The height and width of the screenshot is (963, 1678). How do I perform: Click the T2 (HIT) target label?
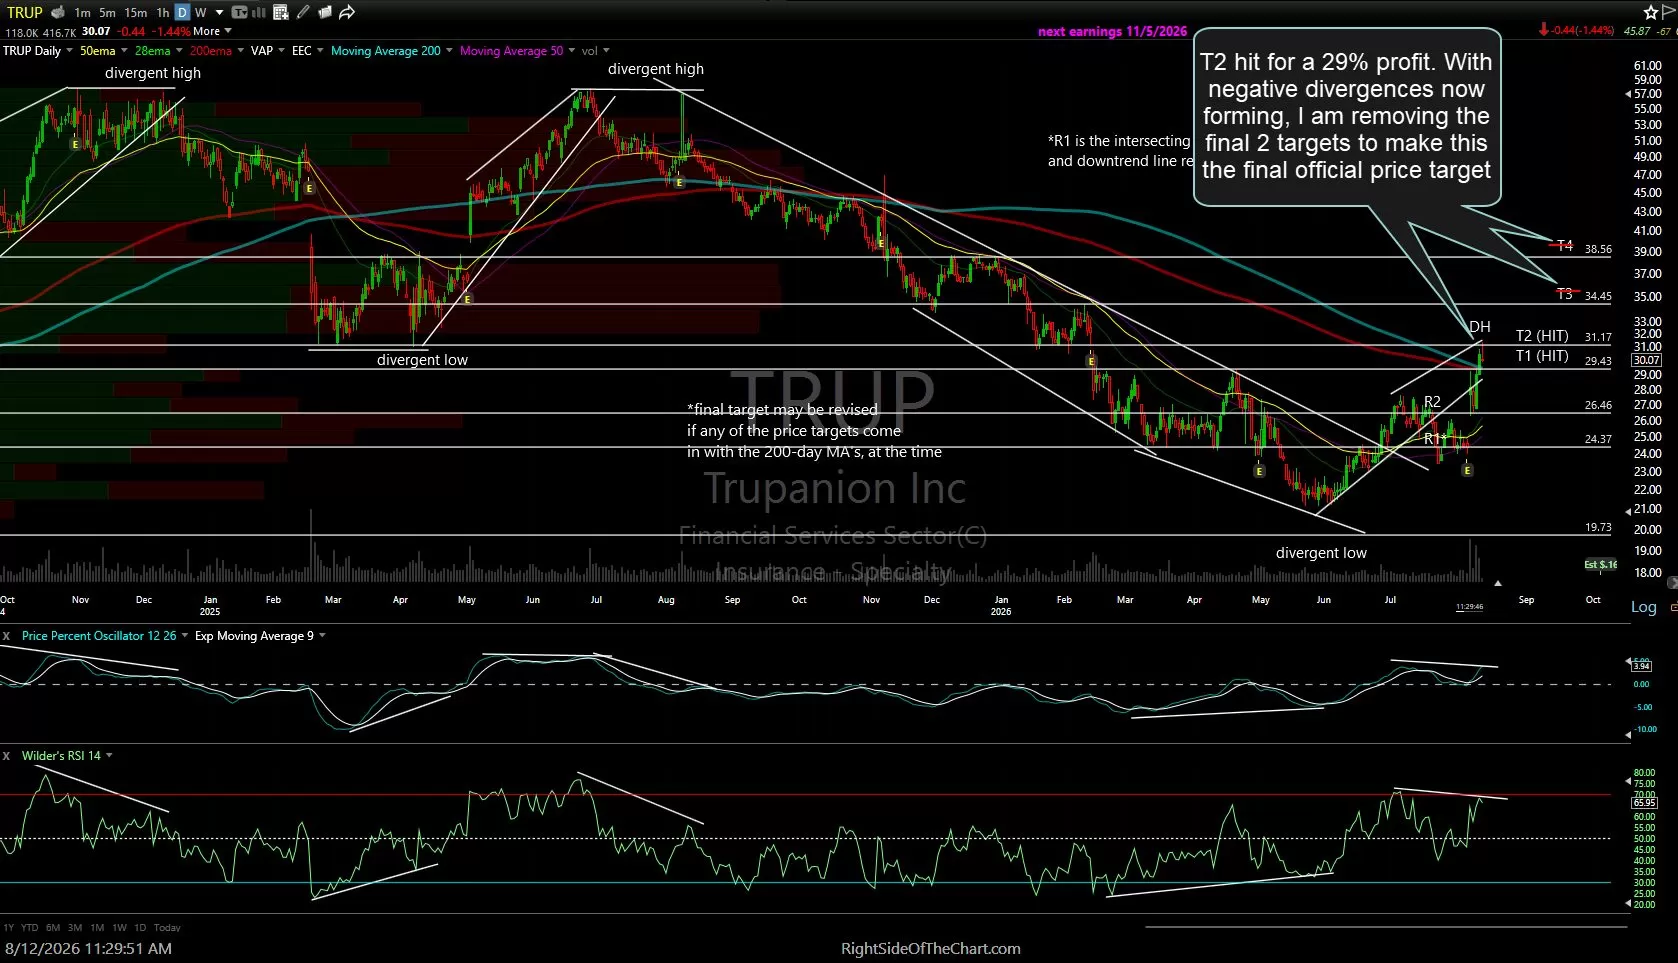tap(1542, 336)
